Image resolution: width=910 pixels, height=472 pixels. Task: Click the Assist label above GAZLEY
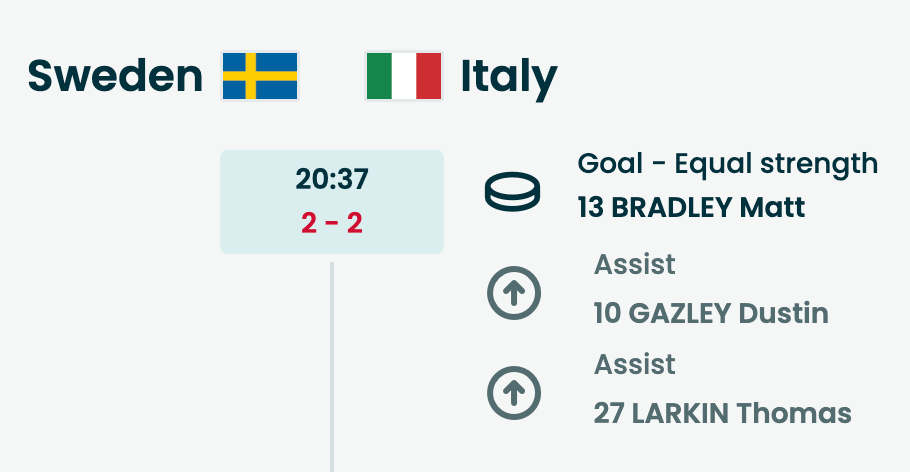pos(635,265)
